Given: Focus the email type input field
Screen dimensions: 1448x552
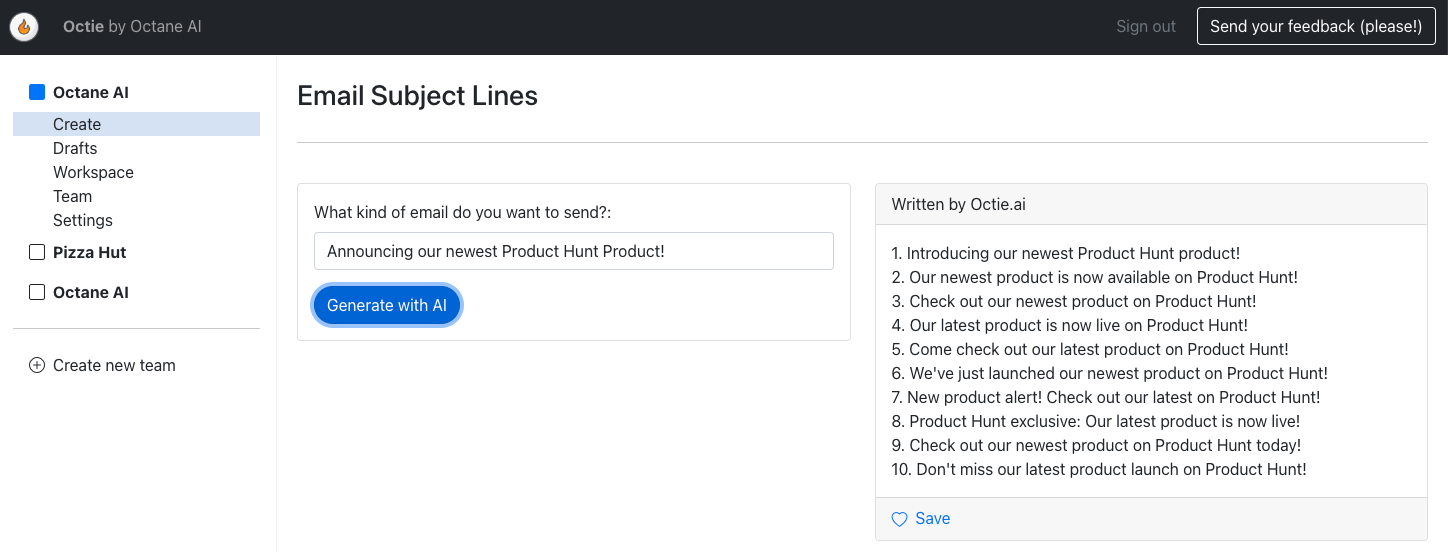Looking at the screenshot, I should [574, 251].
